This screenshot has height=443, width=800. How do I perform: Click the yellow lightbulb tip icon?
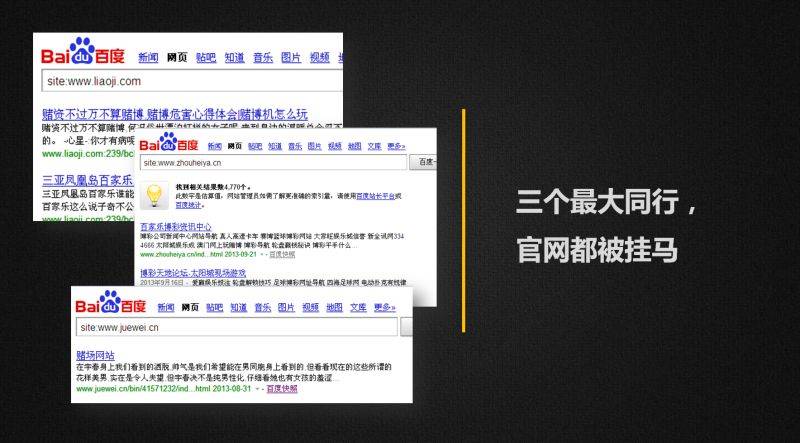[x=154, y=195]
